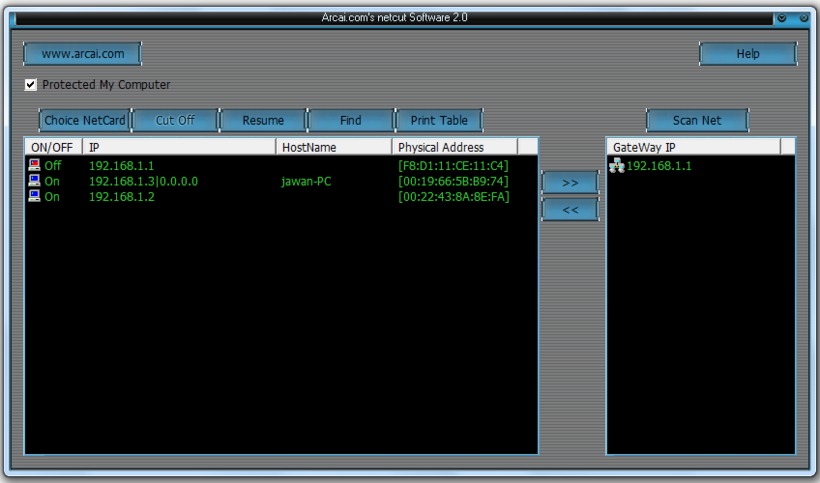This screenshot has width=820, height=483.
Task: Select IP 192.168.1.2 entry
Action: click(x=121, y=197)
